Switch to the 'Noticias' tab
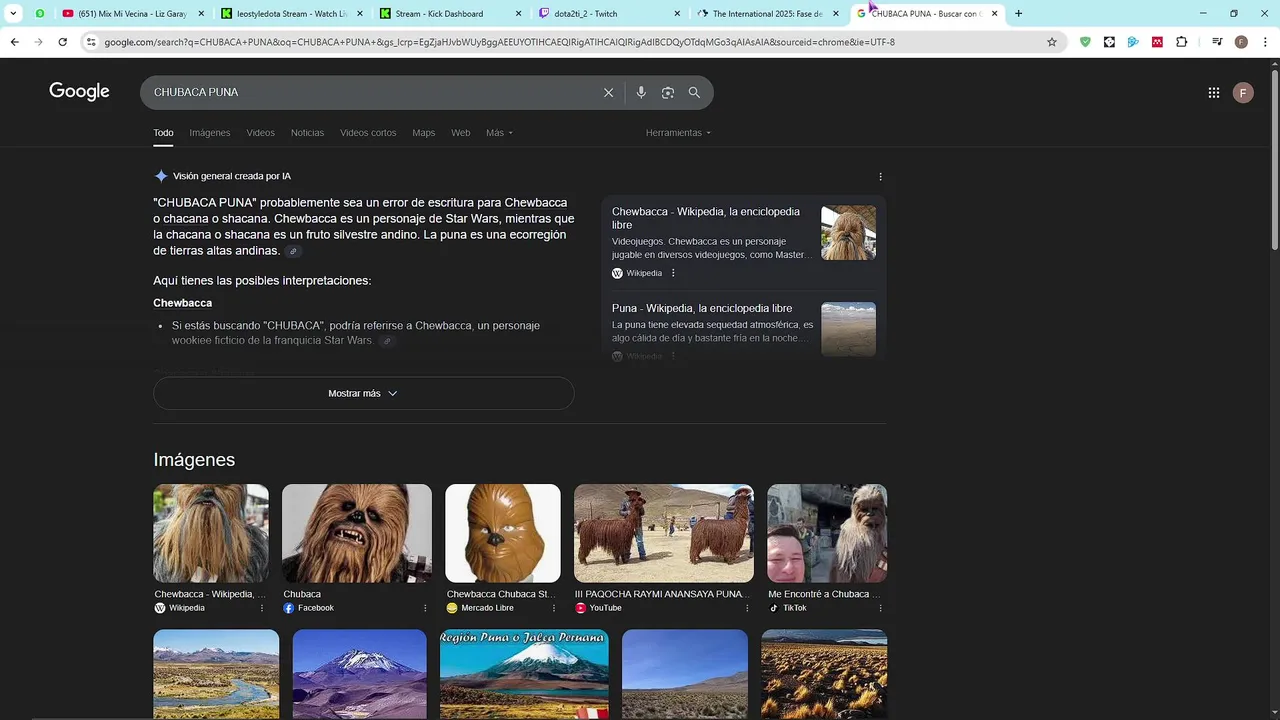Screen dimensions: 1280x720 (x=307, y=133)
